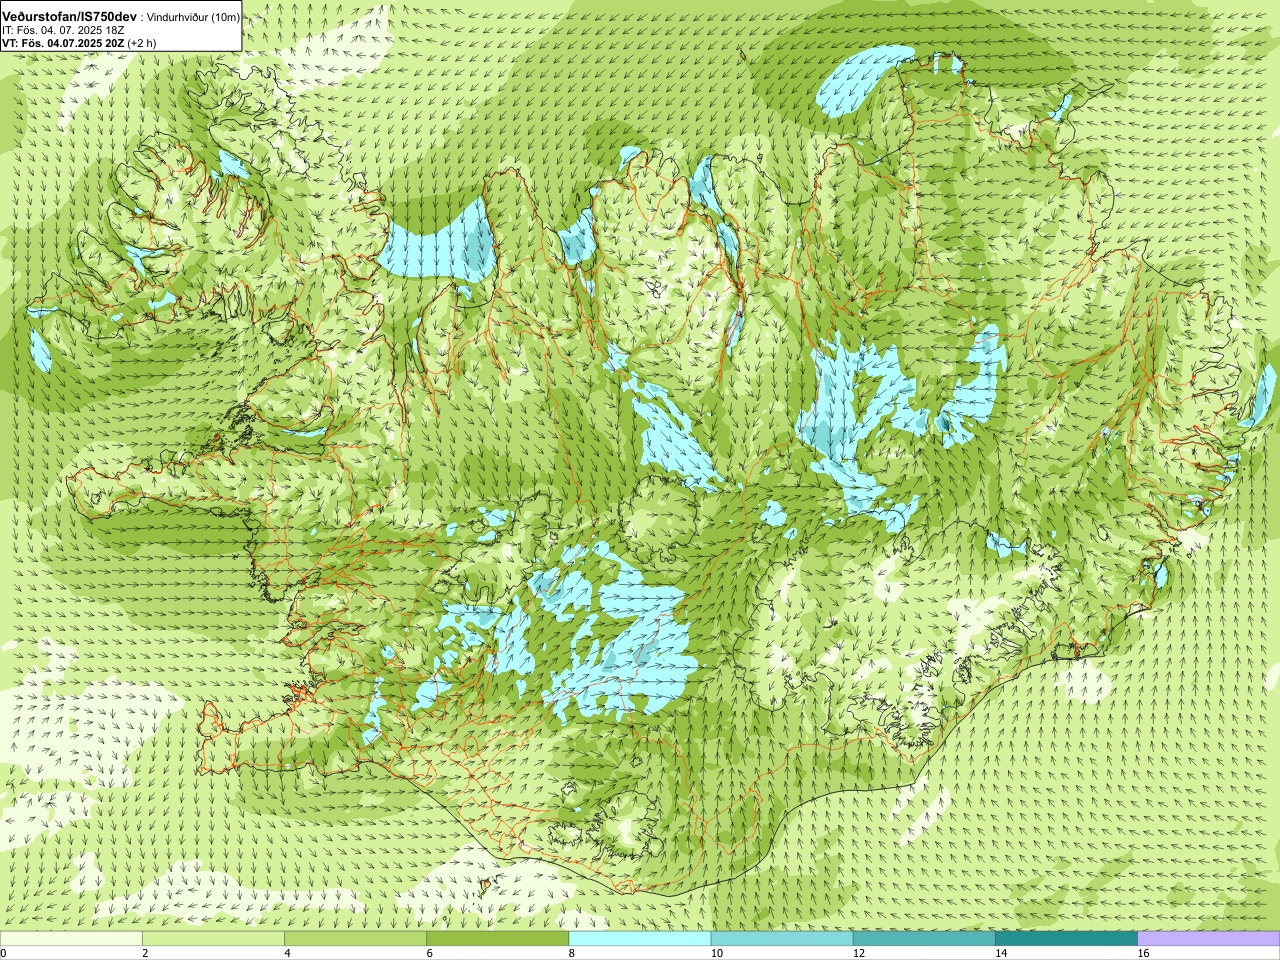Select the light cyan 8–10 legend color

click(640, 939)
